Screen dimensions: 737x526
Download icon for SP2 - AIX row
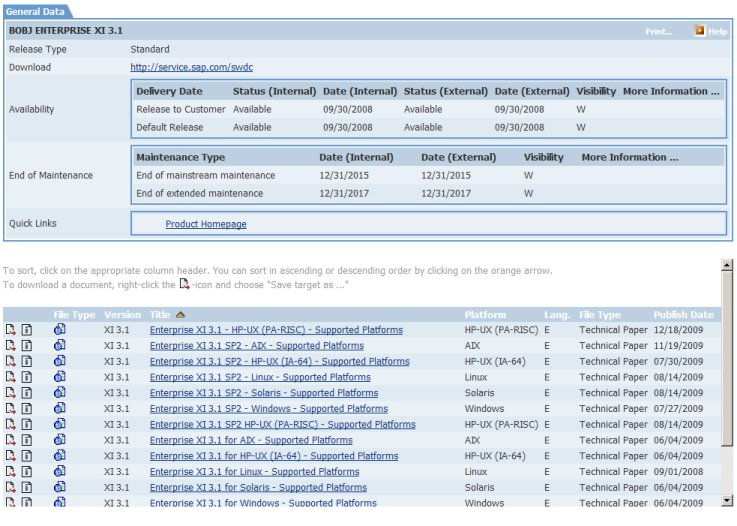tap(11, 345)
